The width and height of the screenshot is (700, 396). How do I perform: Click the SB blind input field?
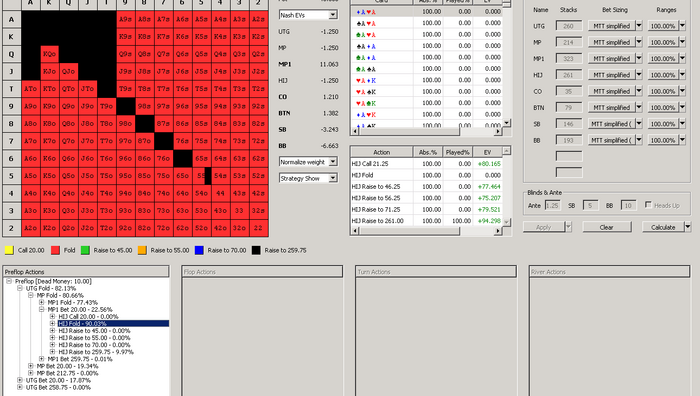[590, 205]
